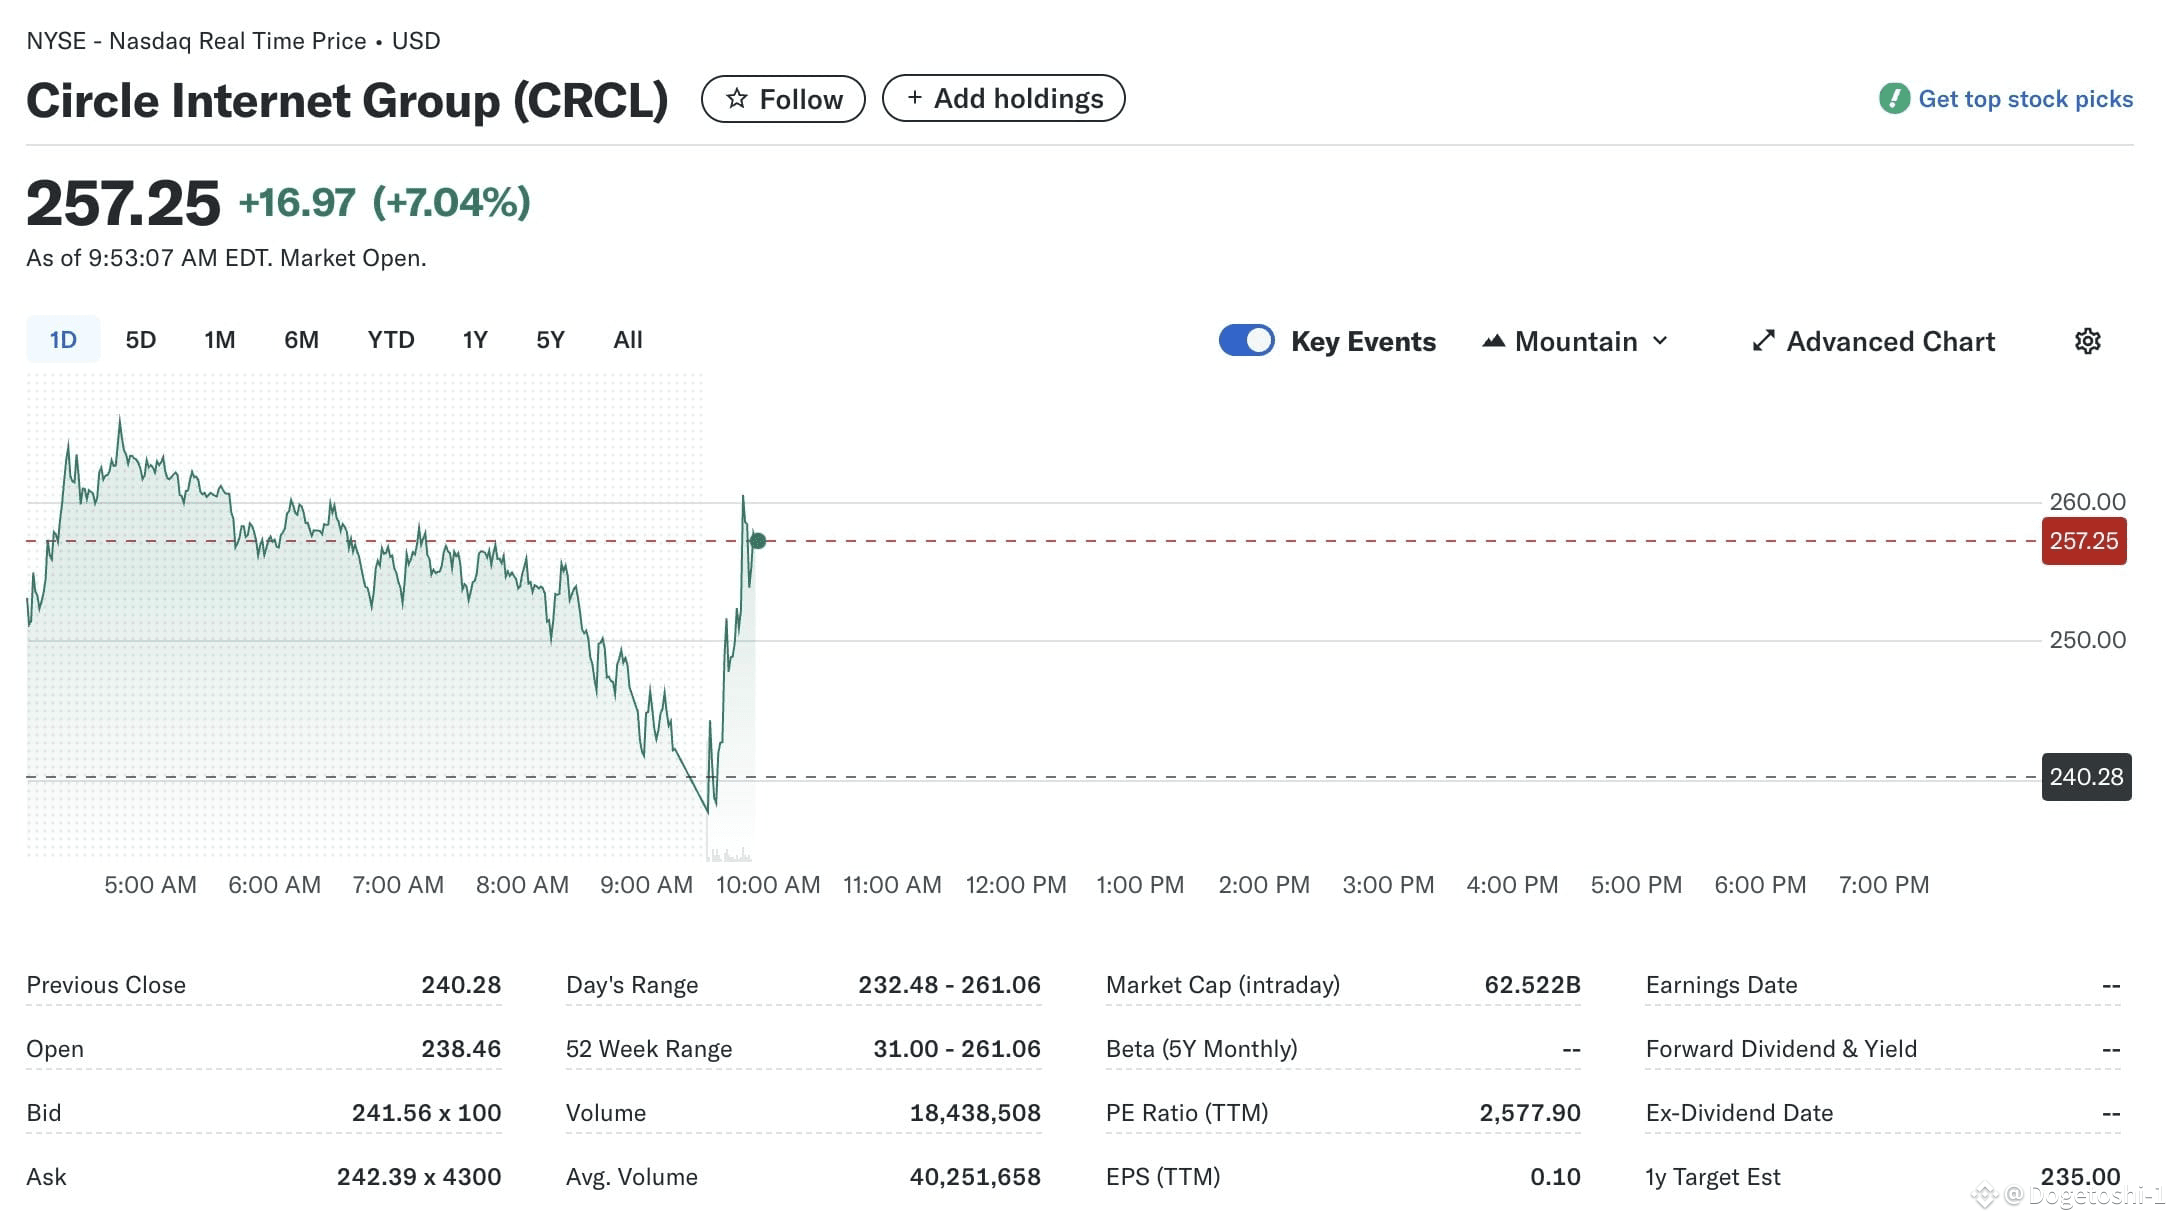The image size is (2174, 1220).
Task: Click the EPS (TTM) value 0.10
Action: (1556, 1177)
